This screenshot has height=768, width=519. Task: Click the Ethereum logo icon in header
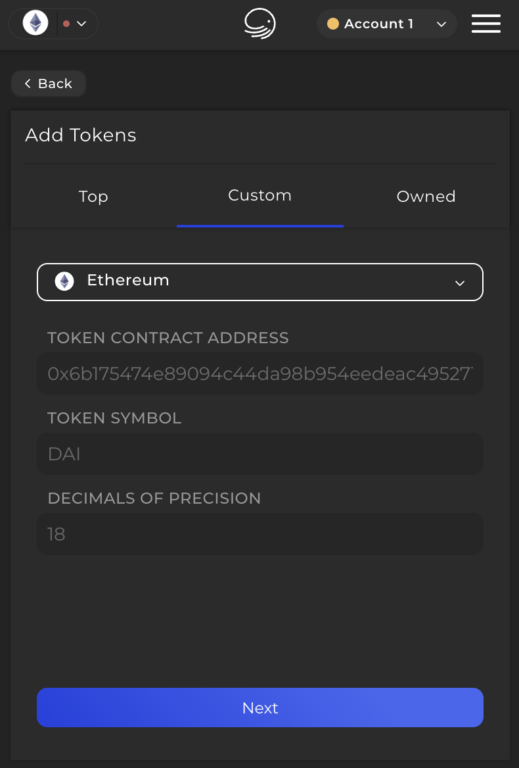(36, 23)
